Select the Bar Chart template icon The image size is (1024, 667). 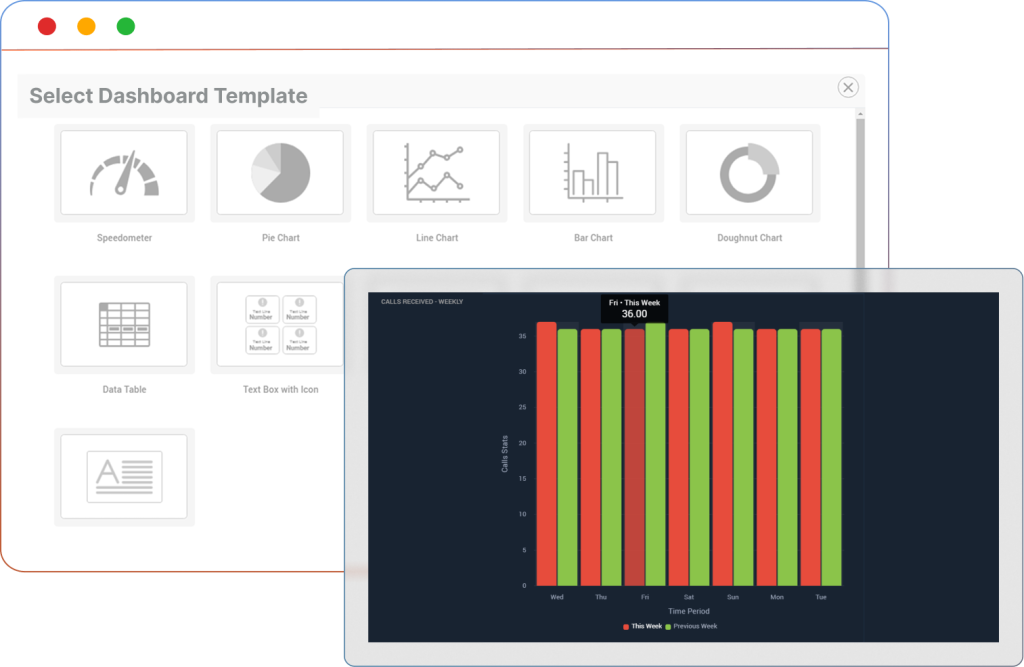(592, 173)
